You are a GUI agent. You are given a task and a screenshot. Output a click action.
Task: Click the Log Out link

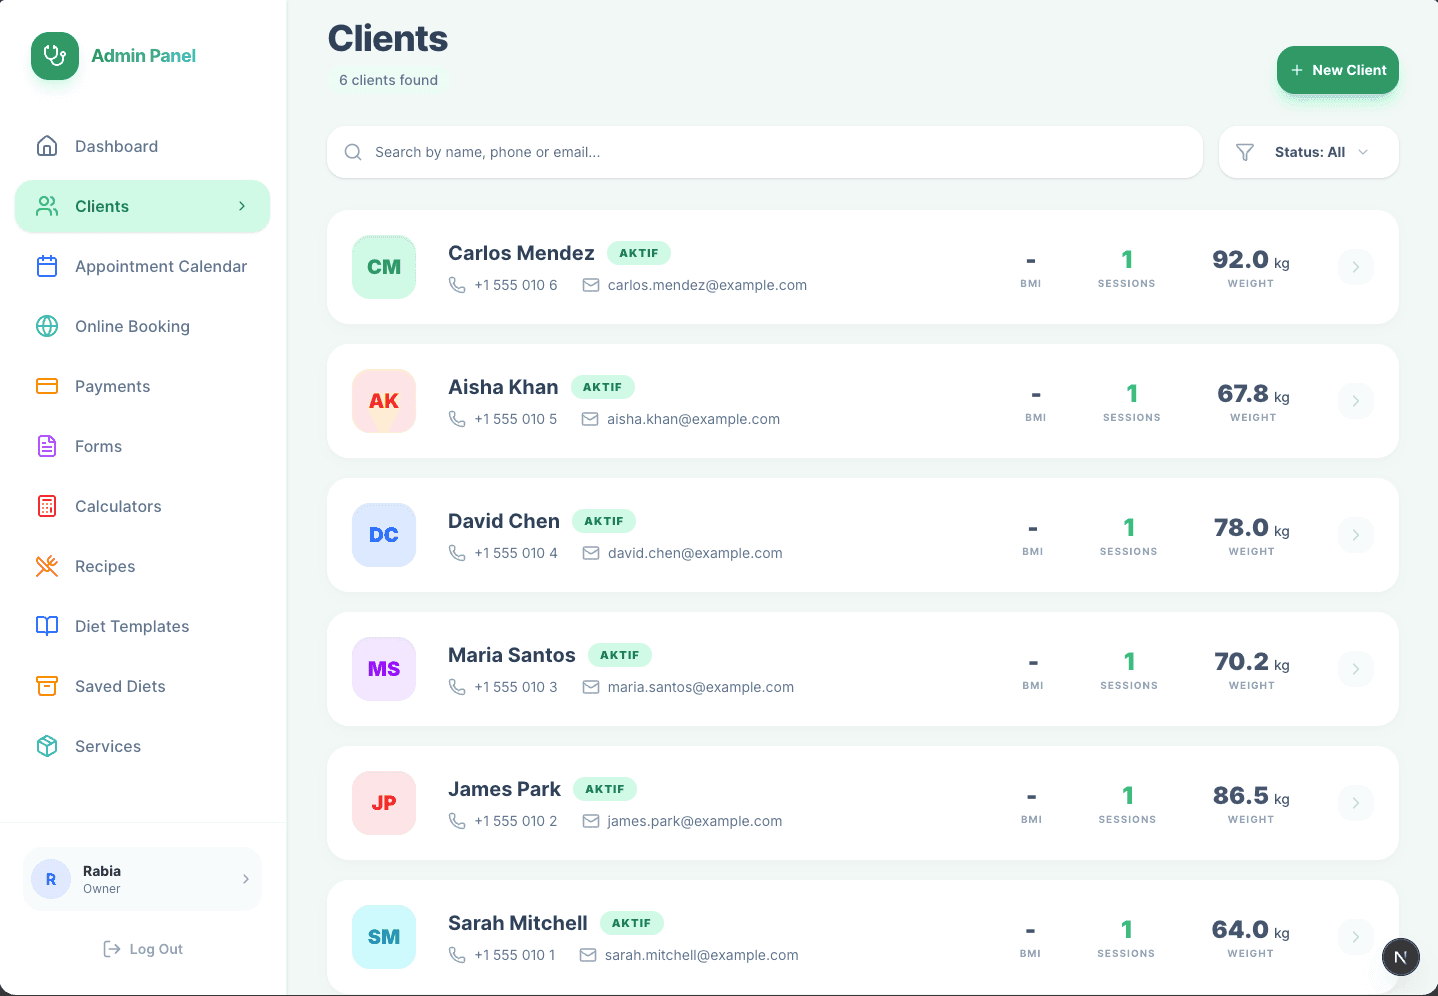coord(143,949)
